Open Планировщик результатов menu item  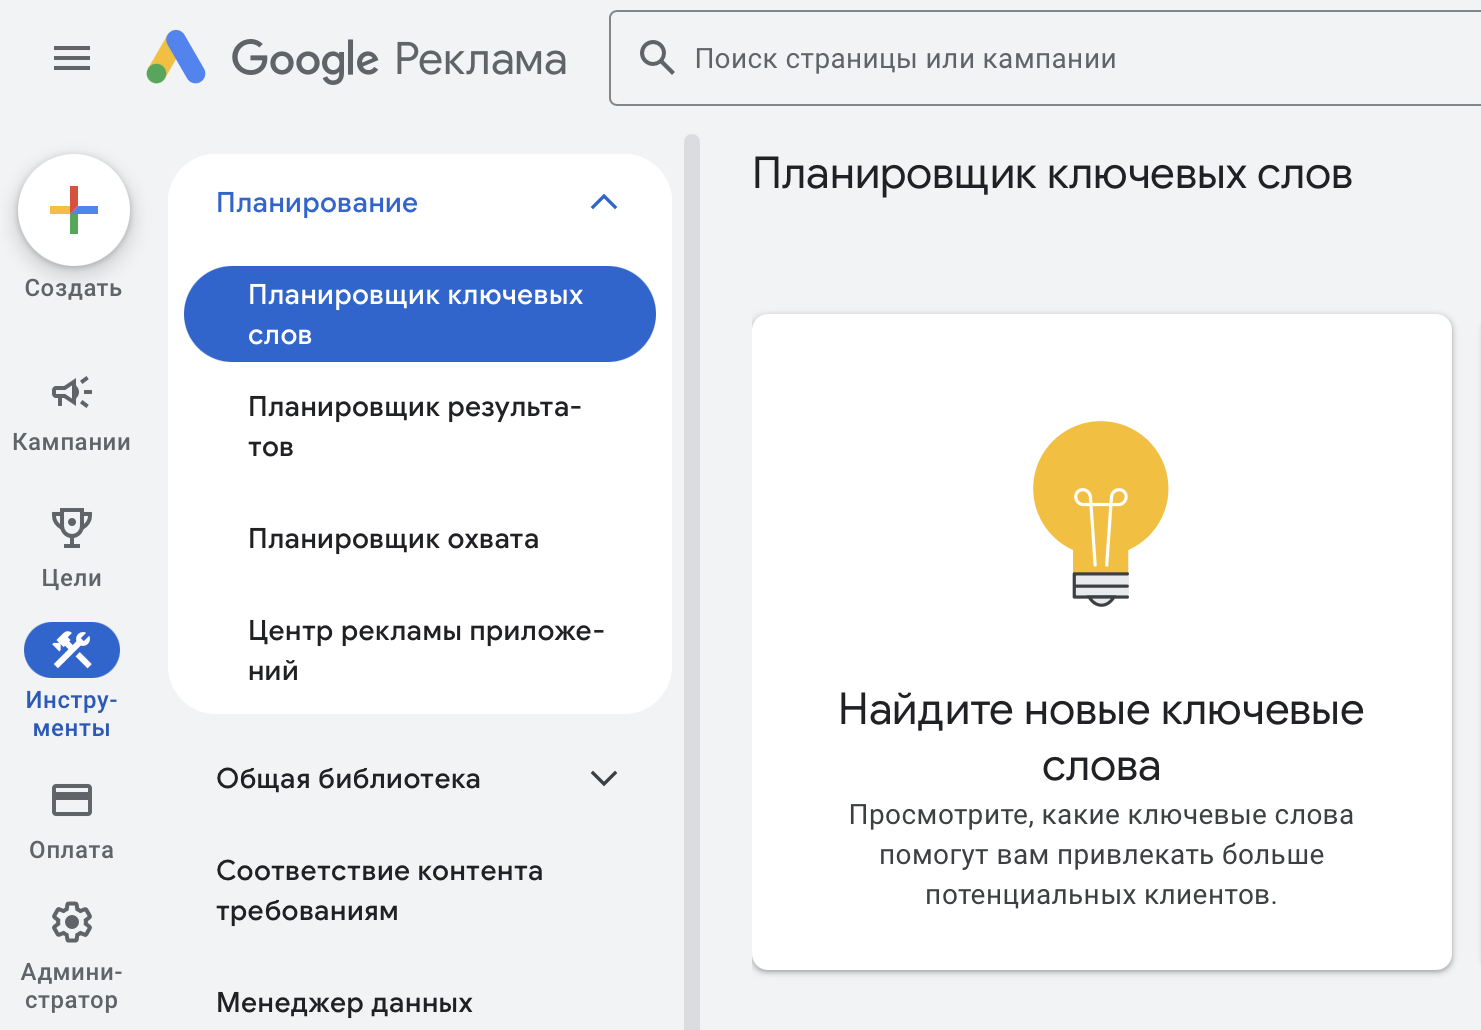coord(414,427)
